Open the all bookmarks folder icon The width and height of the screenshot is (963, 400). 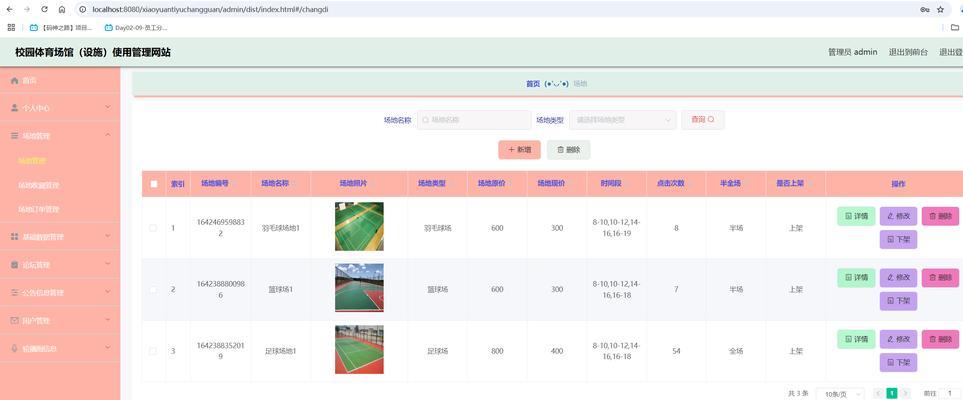coord(954,28)
